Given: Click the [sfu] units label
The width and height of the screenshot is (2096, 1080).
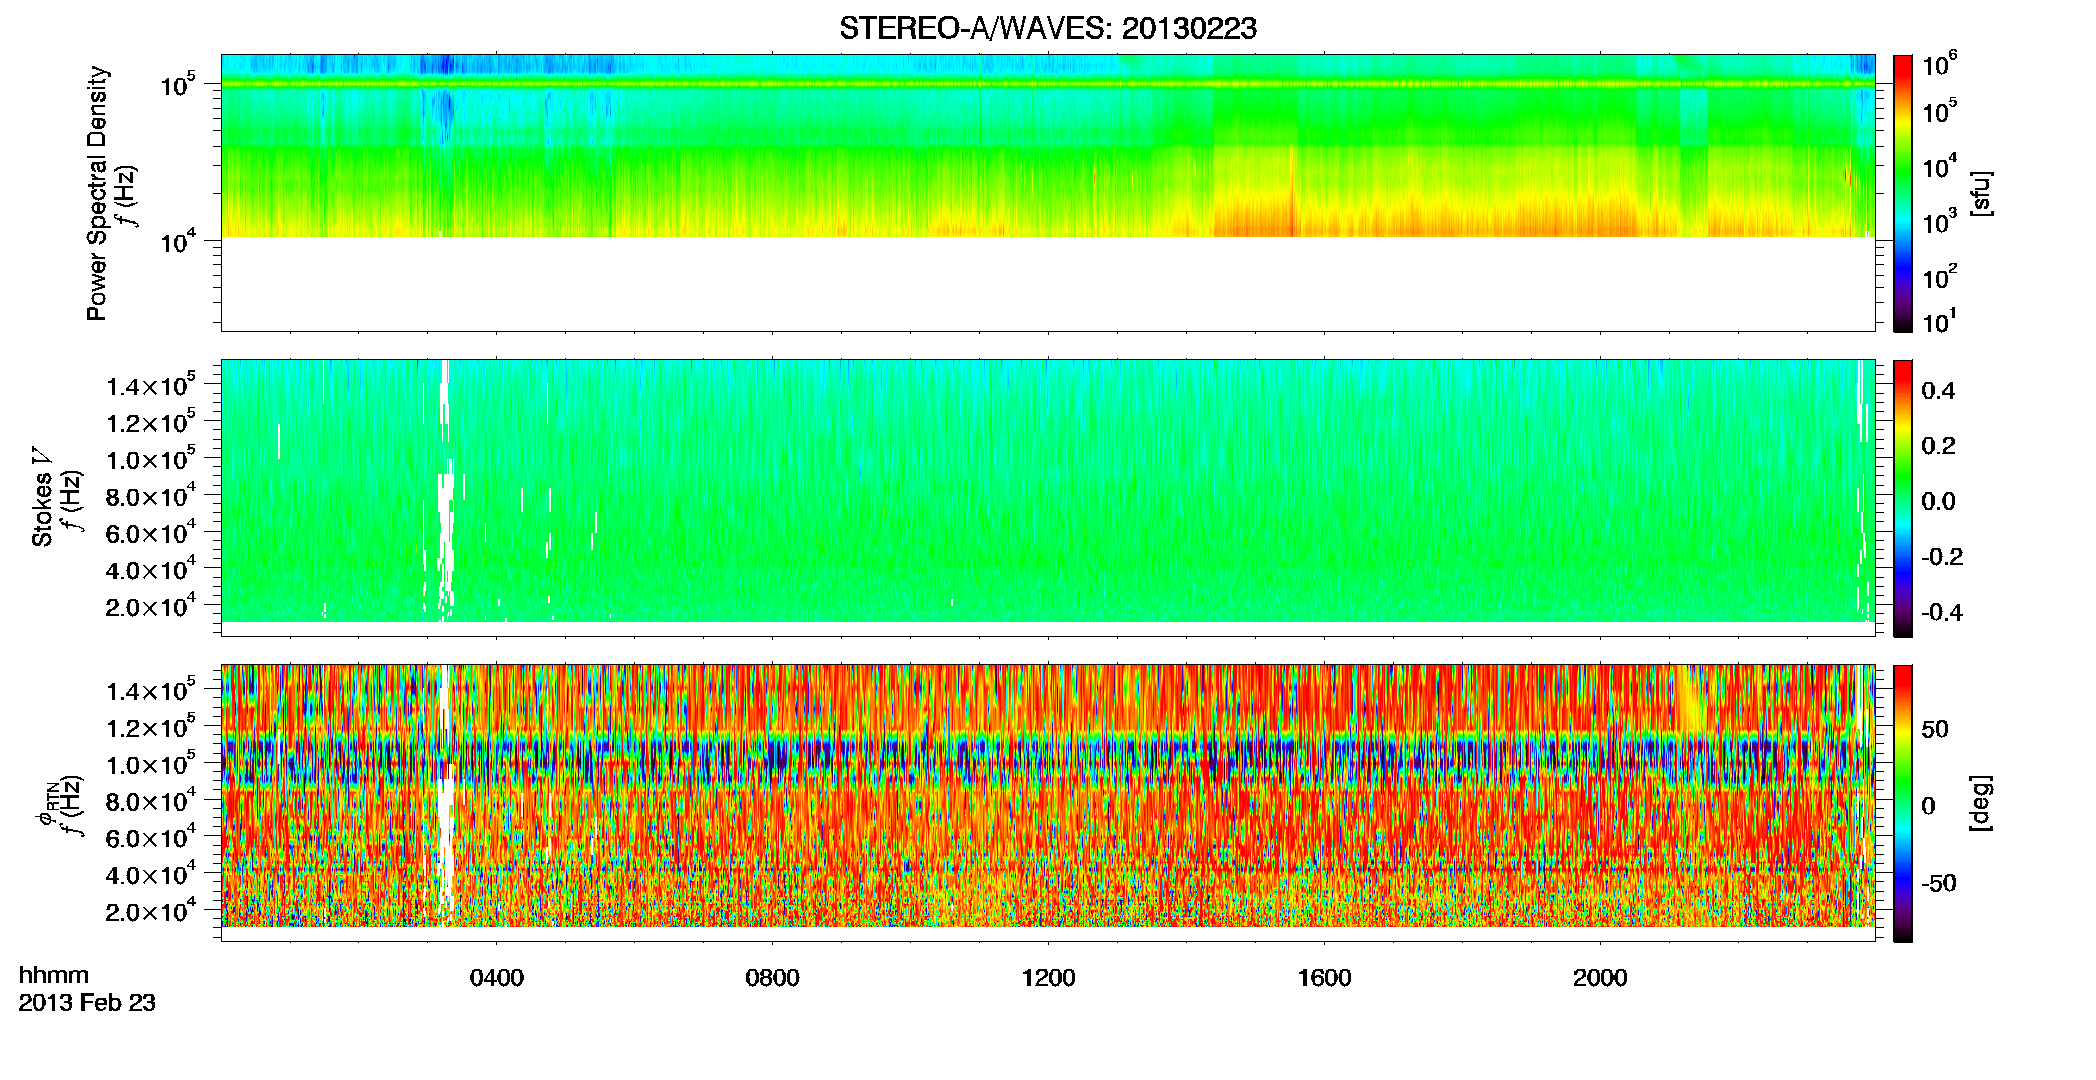Looking at the screenshot, I should click(1981, 193).
